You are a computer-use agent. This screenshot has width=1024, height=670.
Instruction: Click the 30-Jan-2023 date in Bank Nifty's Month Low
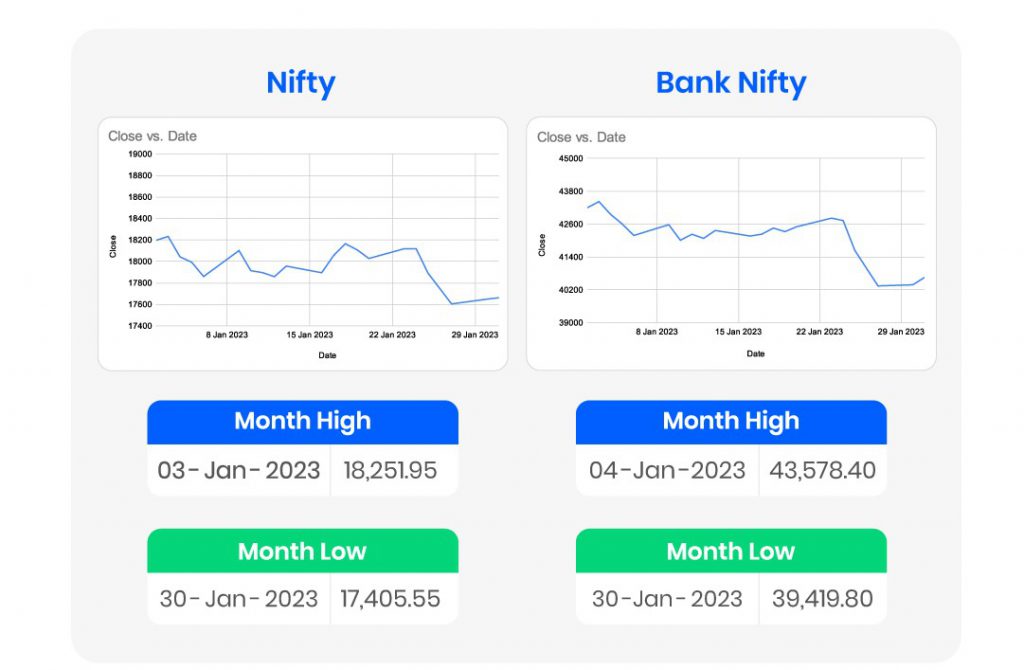click(x=667, y=599)
